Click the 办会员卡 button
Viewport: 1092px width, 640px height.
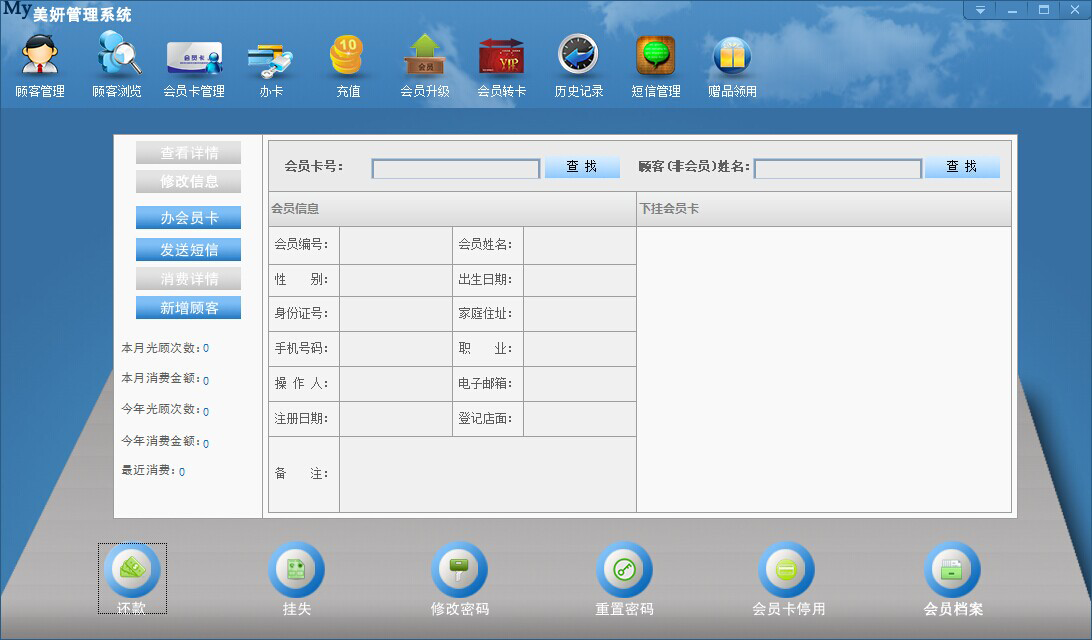coord(189,217)
